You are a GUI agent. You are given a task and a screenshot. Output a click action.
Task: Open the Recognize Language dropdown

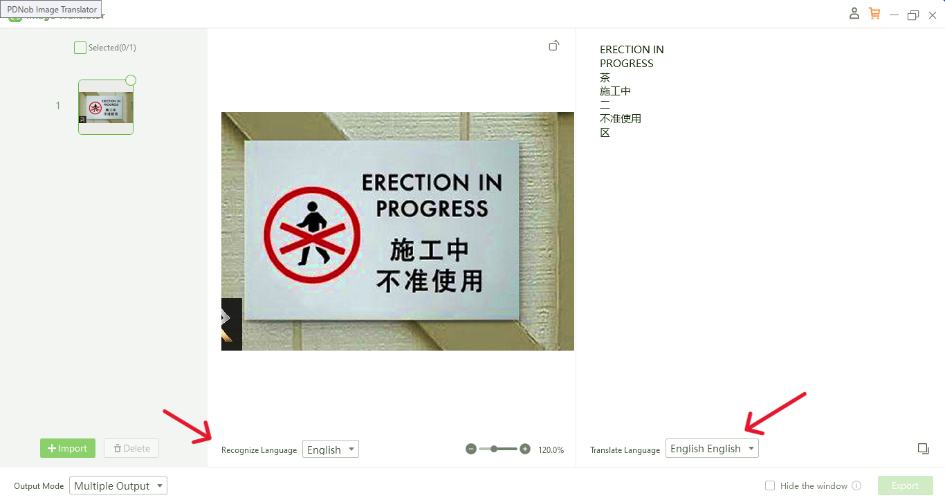pyautogui.click(x=330, y=449)
